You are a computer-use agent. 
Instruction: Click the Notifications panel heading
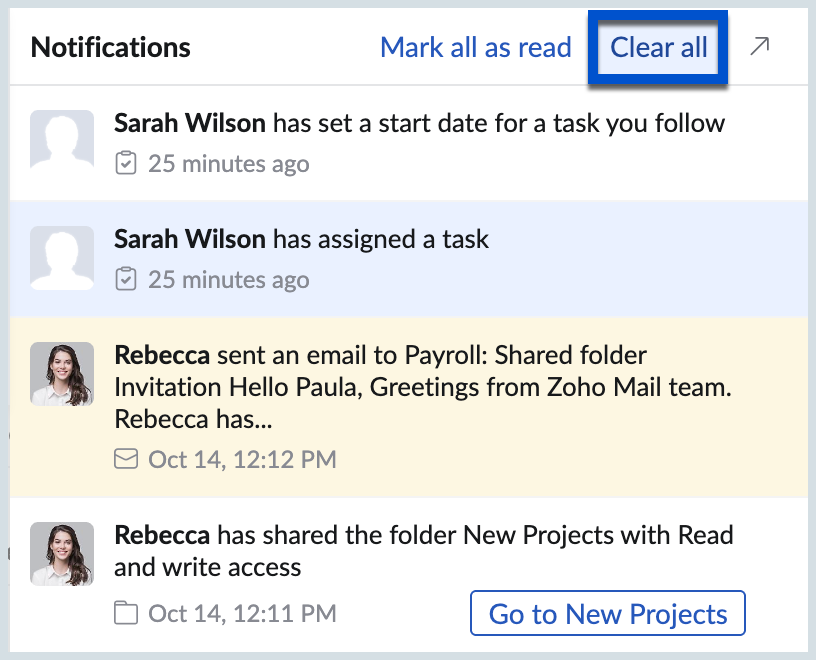(111, 47)
